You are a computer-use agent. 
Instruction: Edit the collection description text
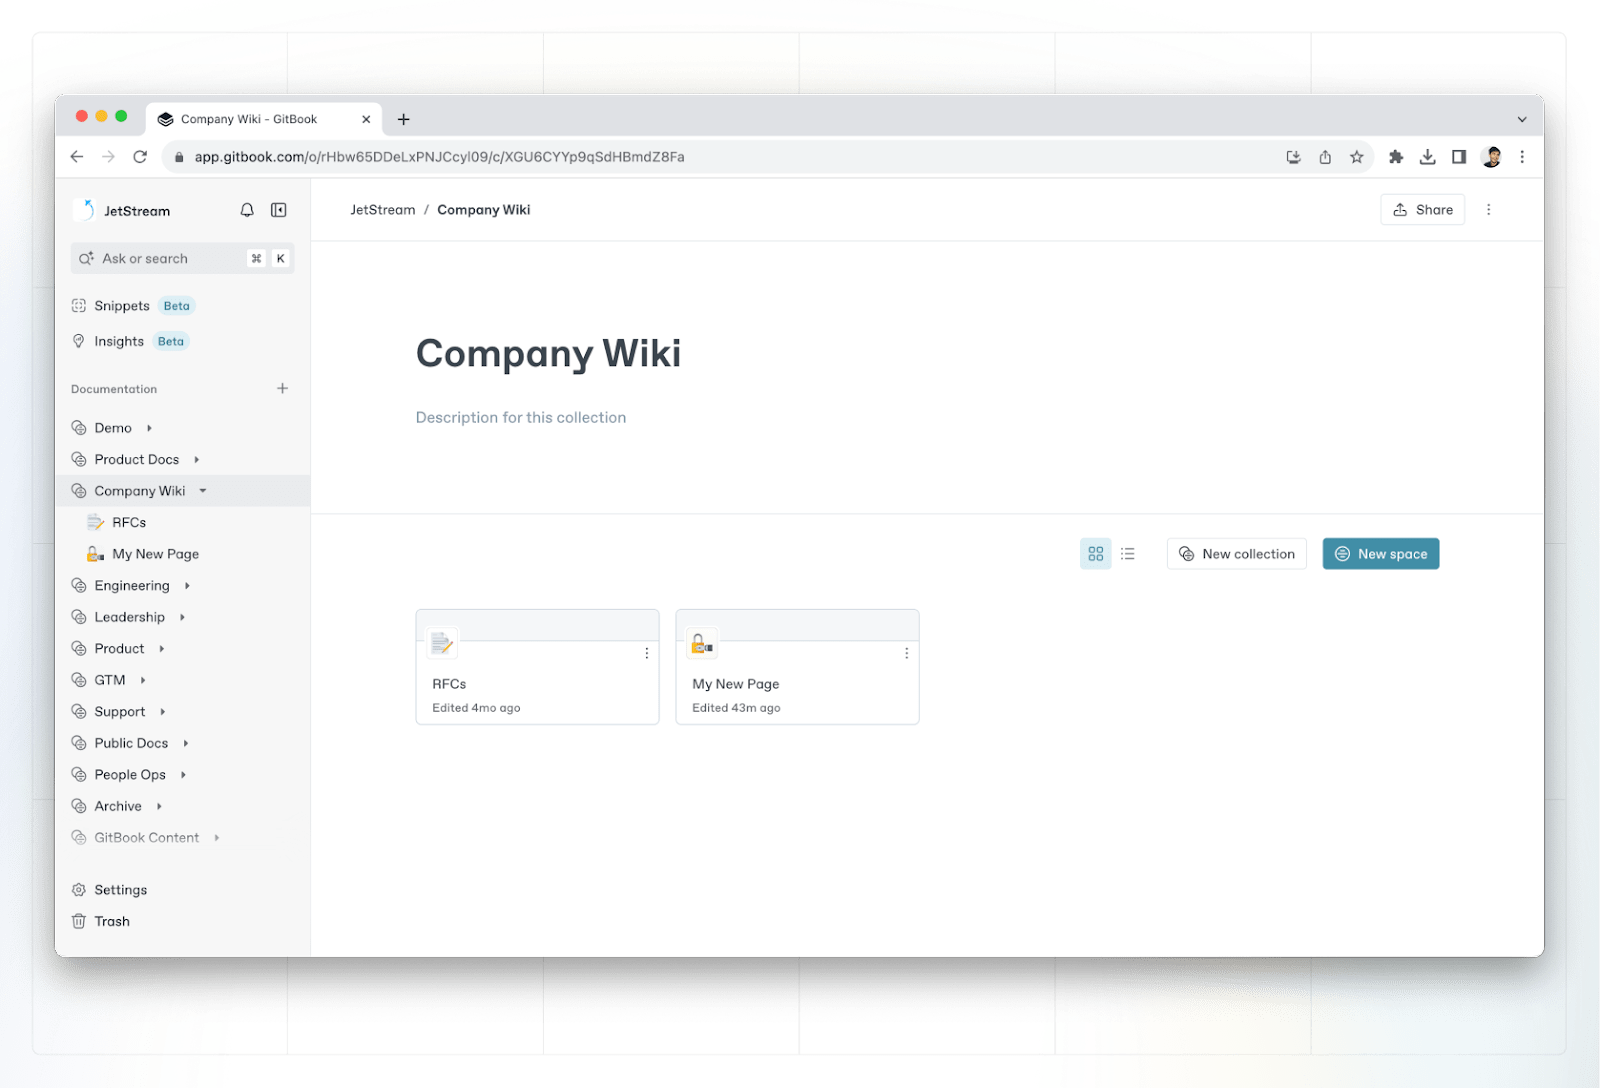coord(521,418)
